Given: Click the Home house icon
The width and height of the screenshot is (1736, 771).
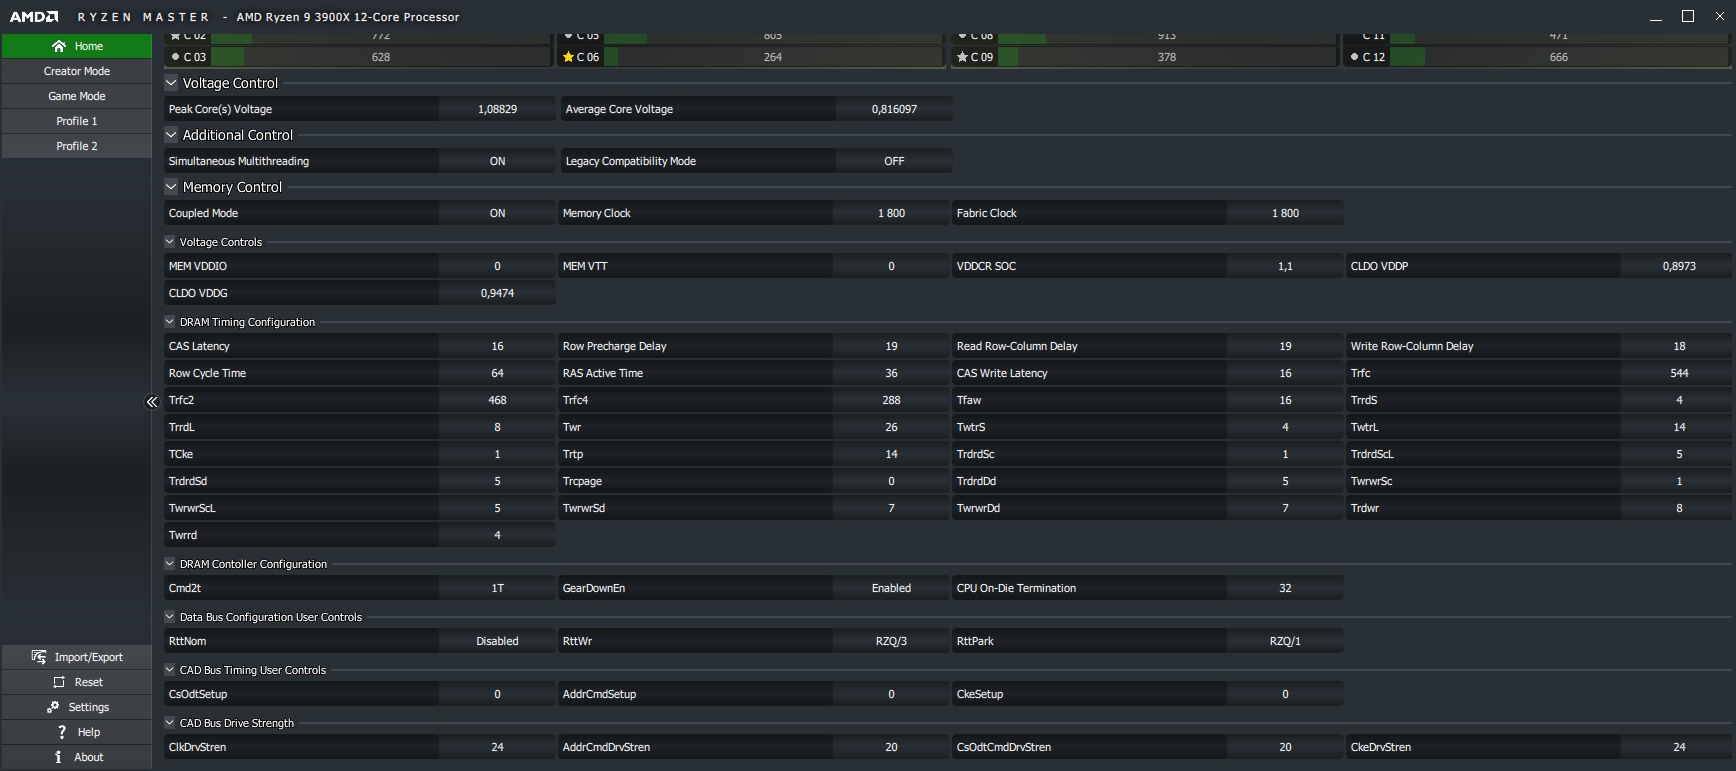Looking at the screenshot, I should point(59,46).
